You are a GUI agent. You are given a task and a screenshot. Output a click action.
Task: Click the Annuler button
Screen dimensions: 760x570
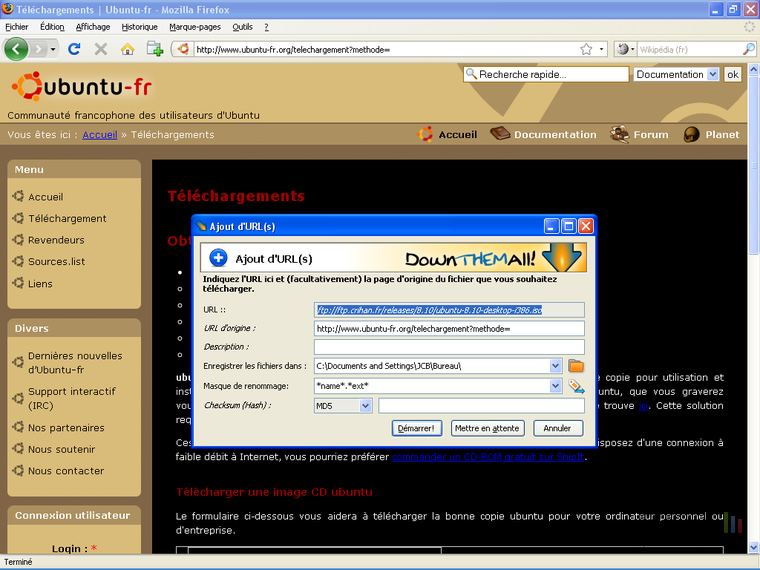click(x=557, y=428)
